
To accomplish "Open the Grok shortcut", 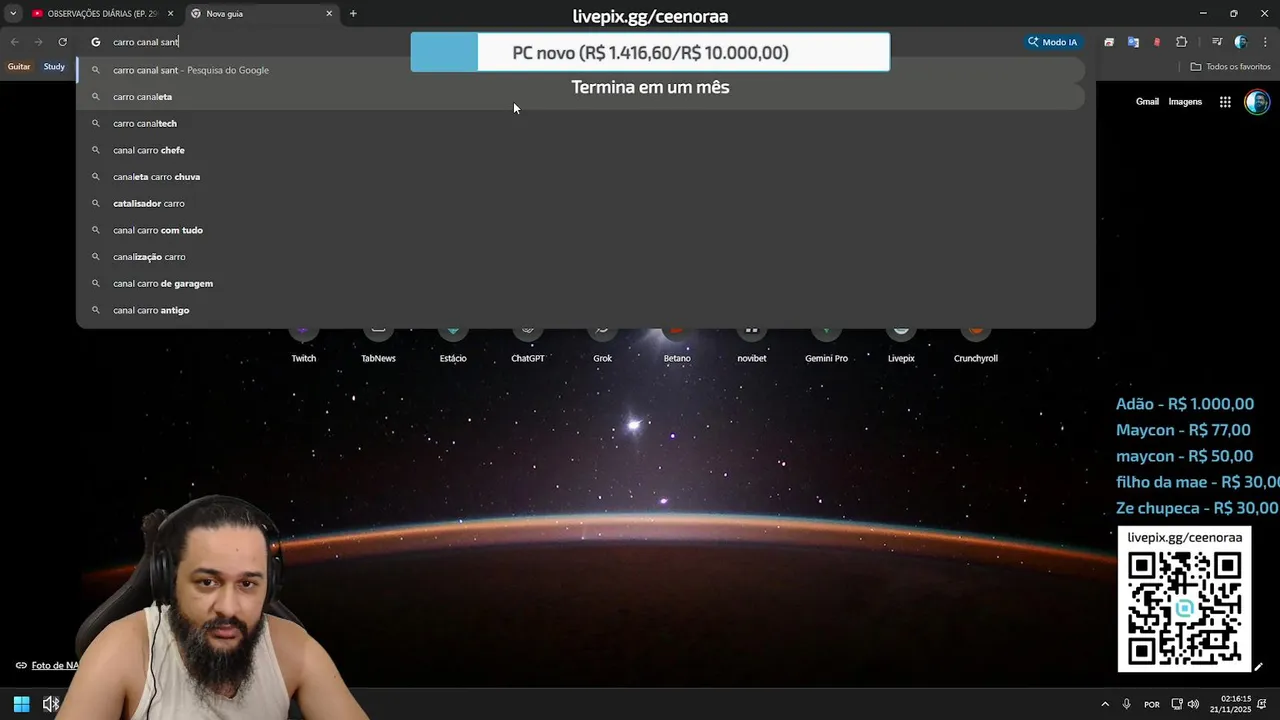I will 602,345.
